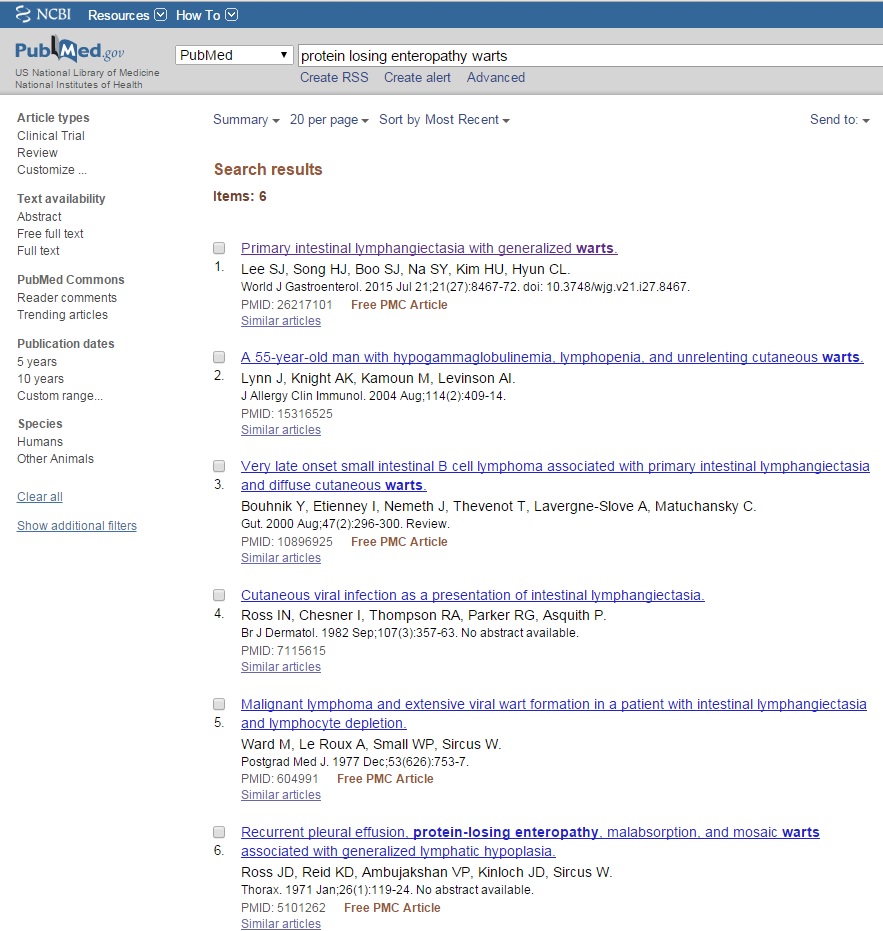Click Similar articles under PMID 26217101
The width and height of the screenshot is (883, 931).
tap(281, 321)
